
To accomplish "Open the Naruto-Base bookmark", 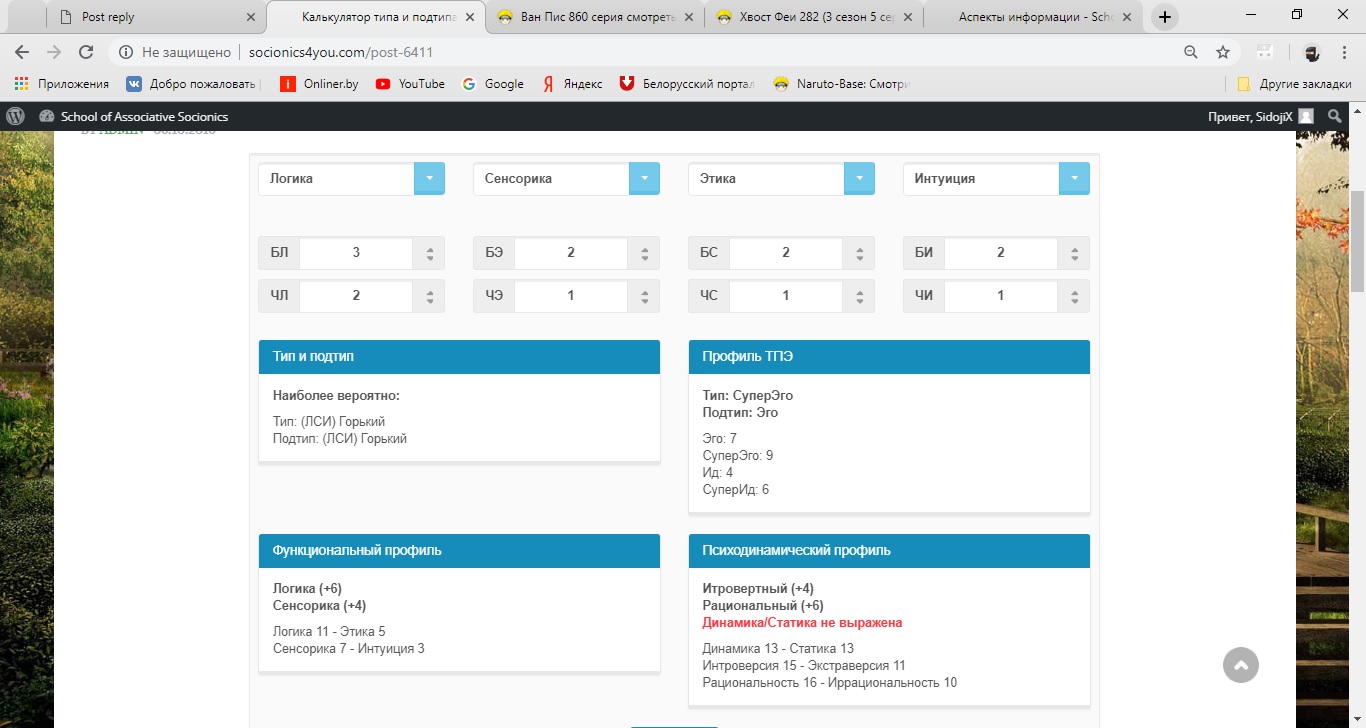I will pos(841,84).
